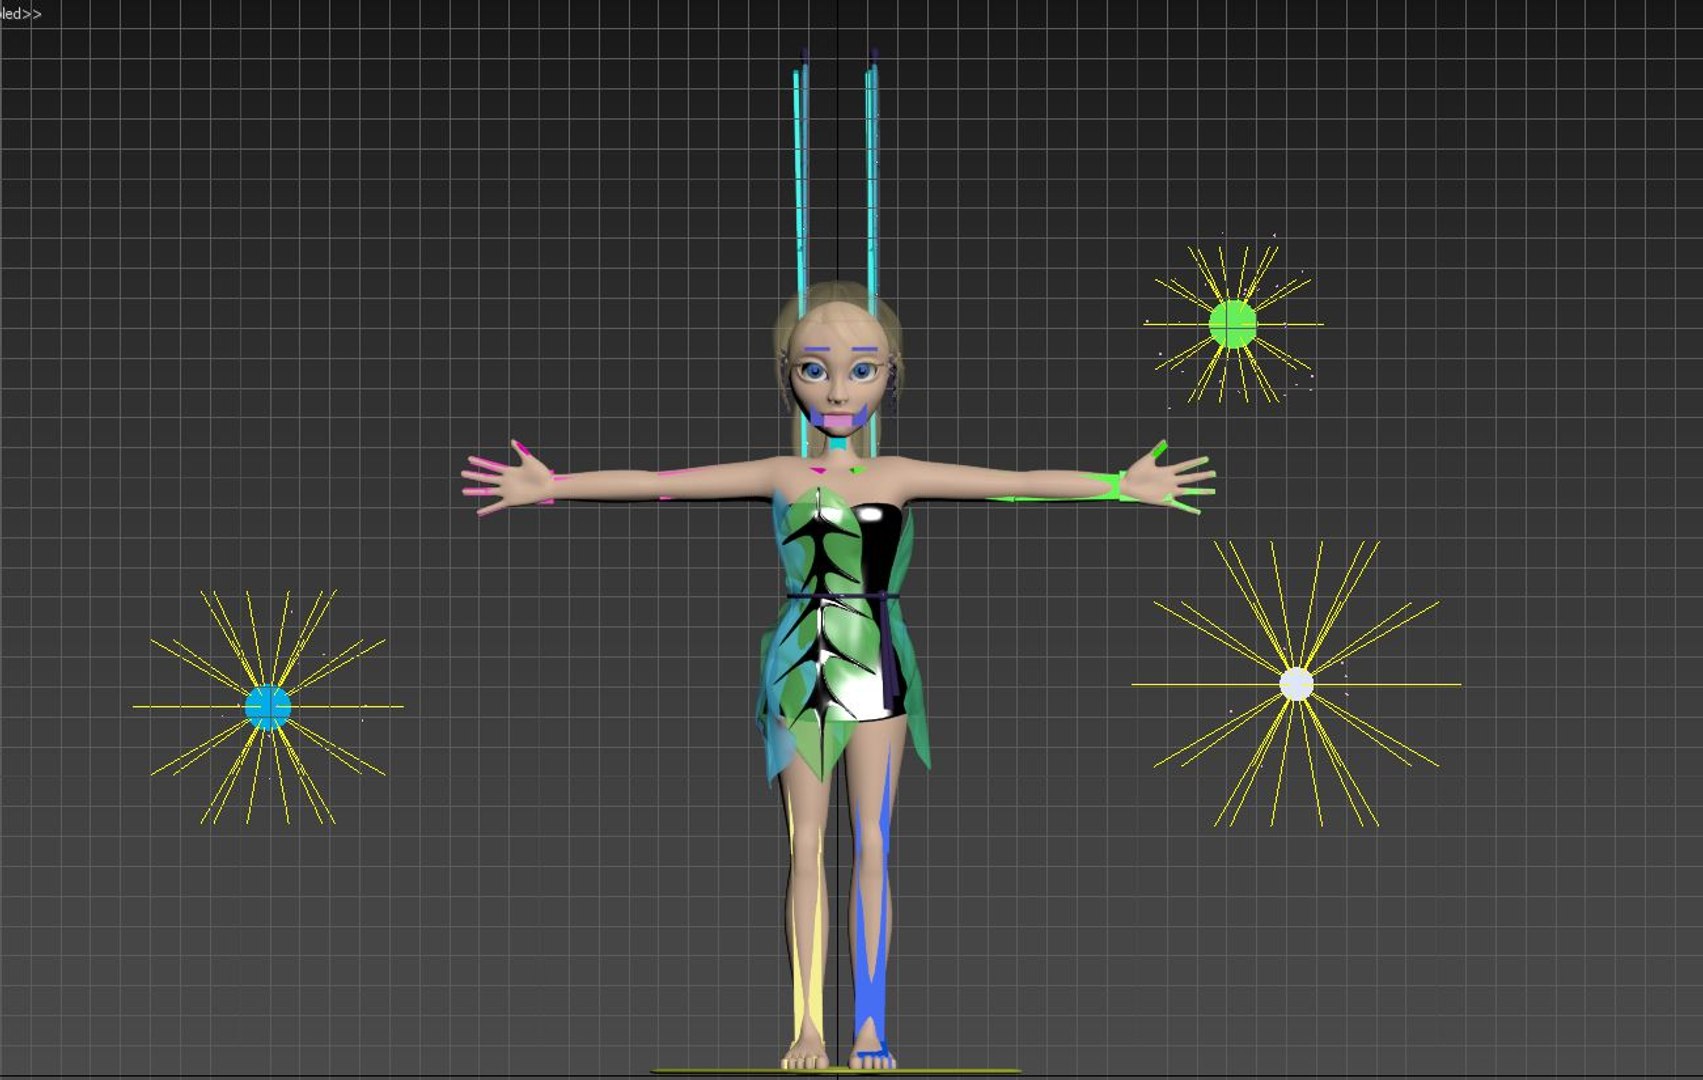The width and height of the screenshot is (1703, 1080).
Task: Select the white-centered light helper
Action: tap(1296, 685)
